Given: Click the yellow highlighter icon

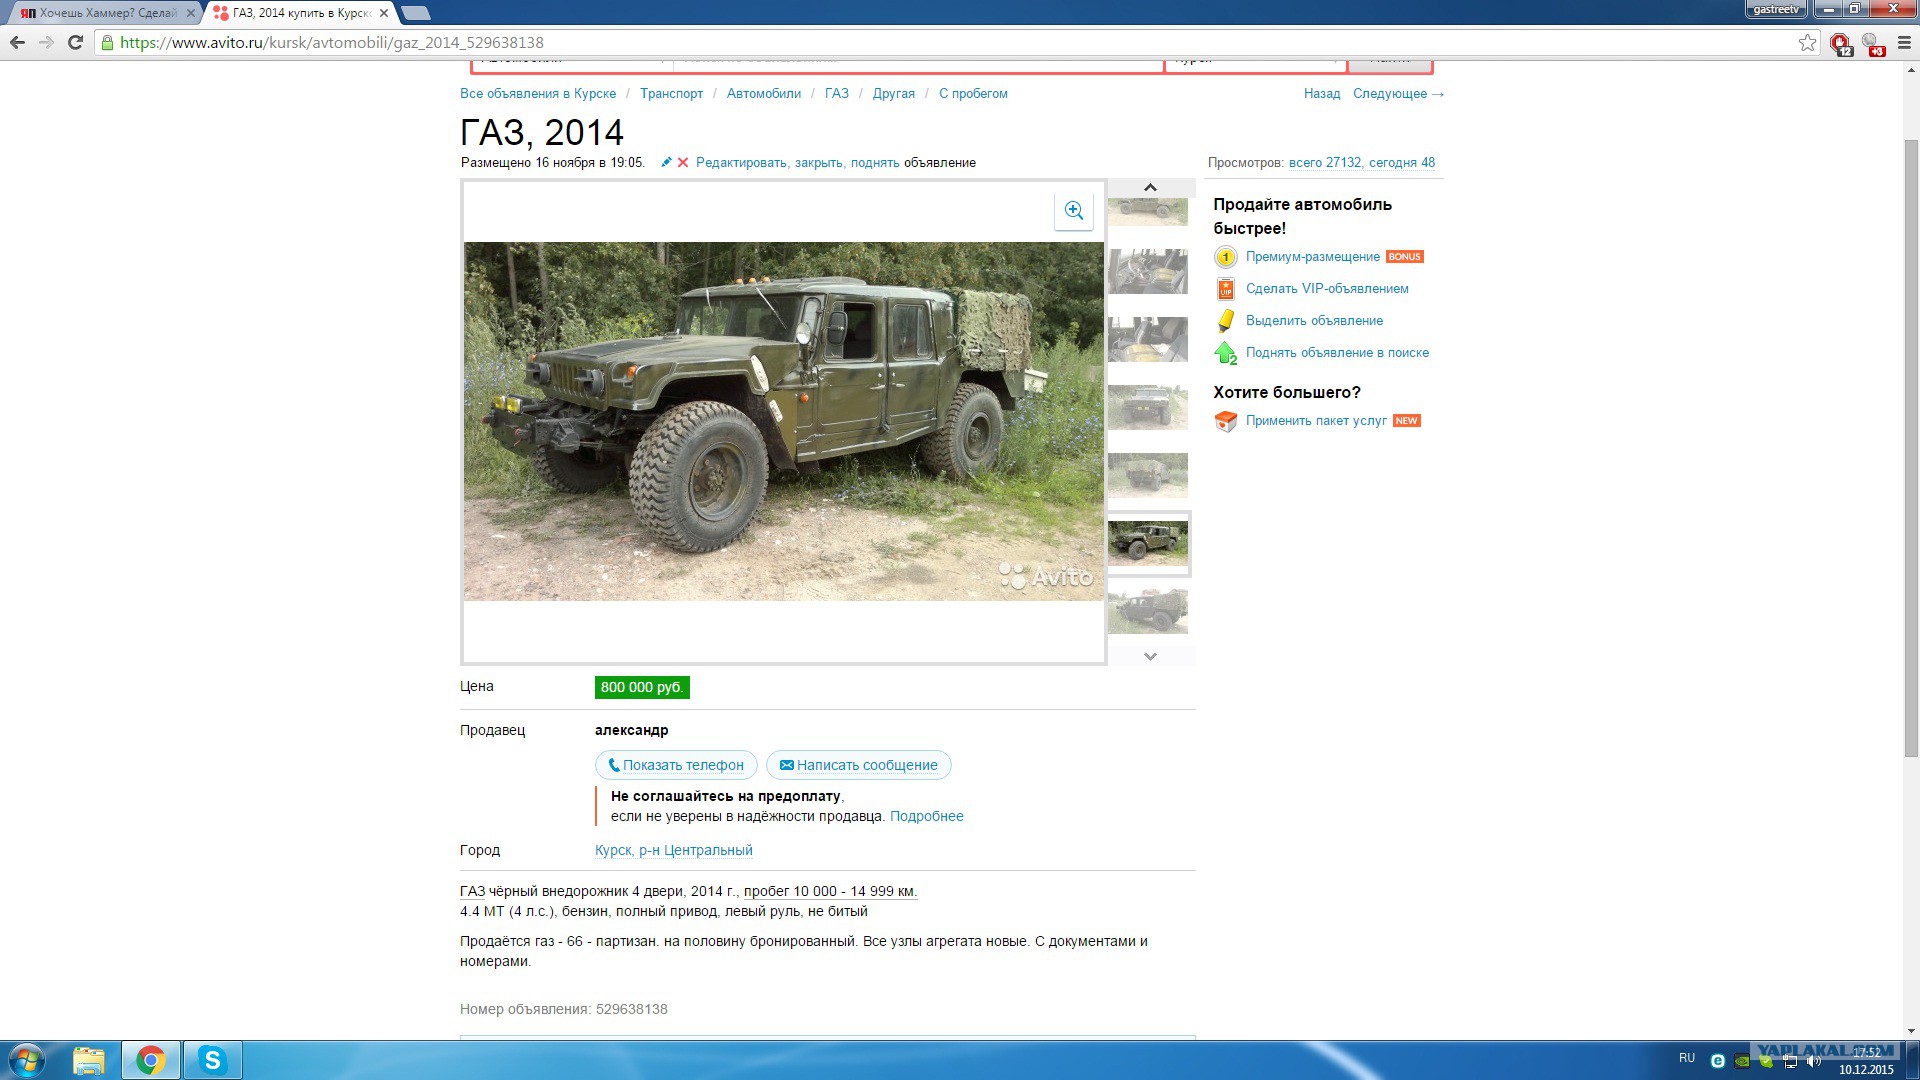Looking at the screenshot, I should point(1225,321).
